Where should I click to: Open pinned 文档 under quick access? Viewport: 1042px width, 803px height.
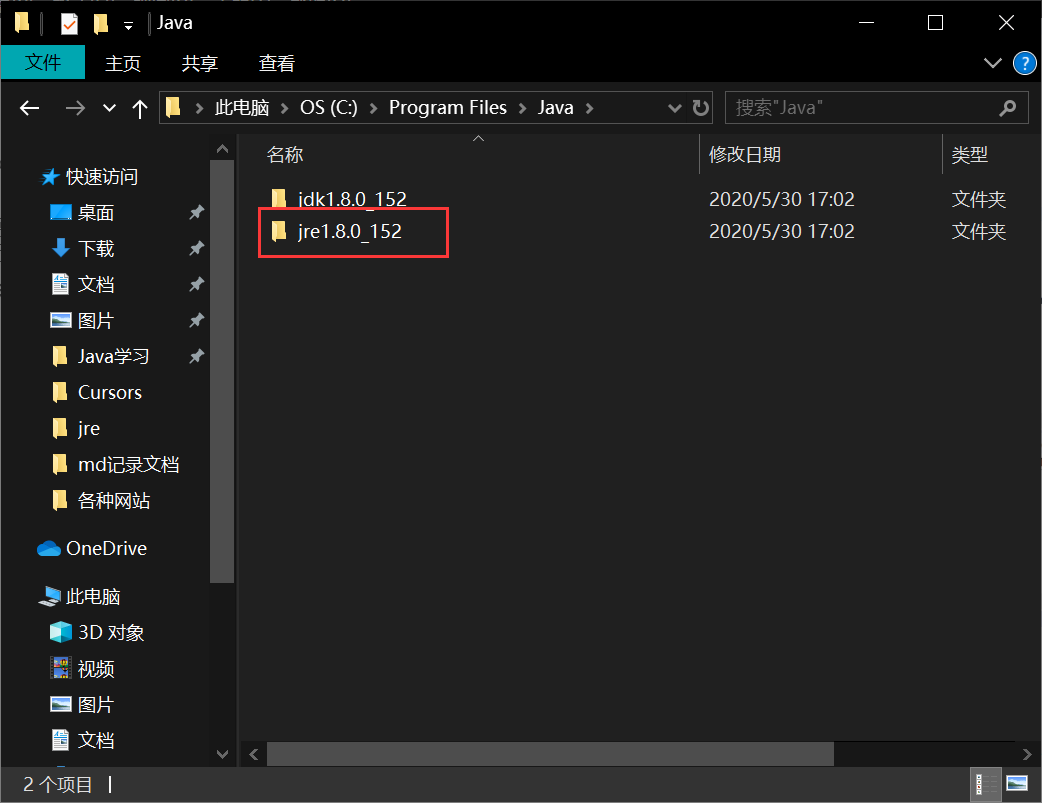[x=96, y=285]
